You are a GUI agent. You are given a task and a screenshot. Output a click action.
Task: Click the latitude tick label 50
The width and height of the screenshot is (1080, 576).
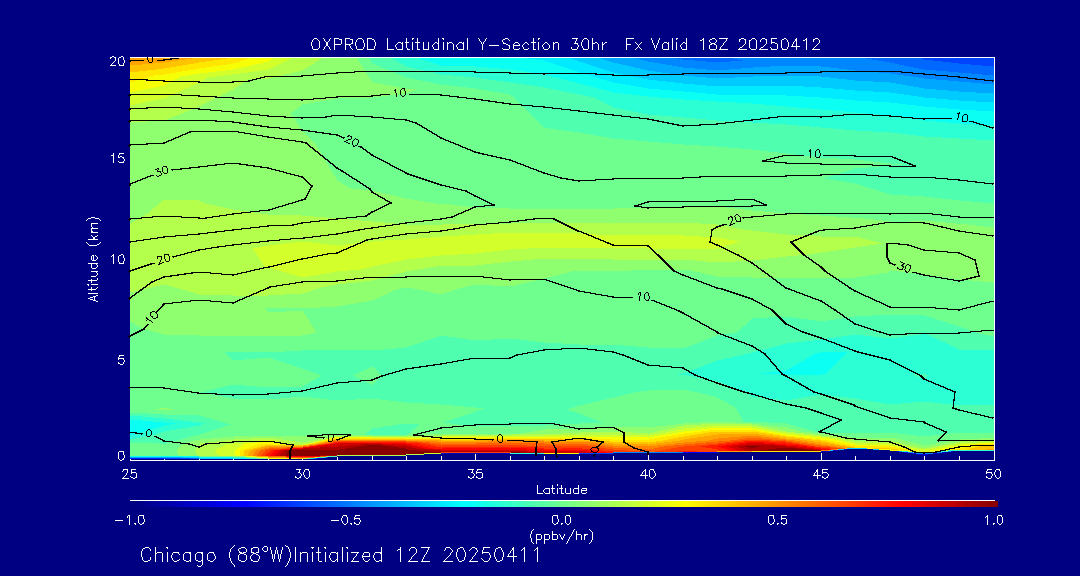pyautogui.click(x=994, y=474)
